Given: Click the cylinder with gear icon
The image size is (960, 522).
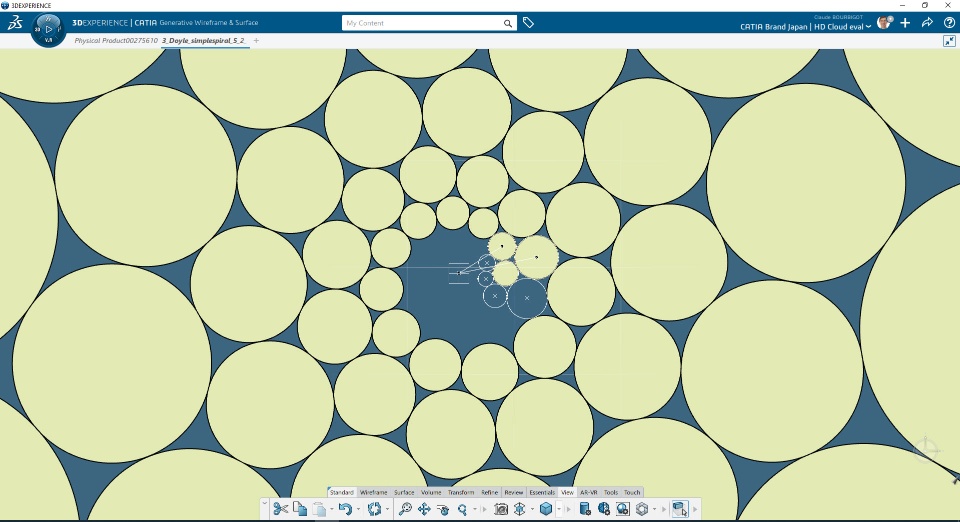Looking at the screenshot, I should tap(585, 509).
